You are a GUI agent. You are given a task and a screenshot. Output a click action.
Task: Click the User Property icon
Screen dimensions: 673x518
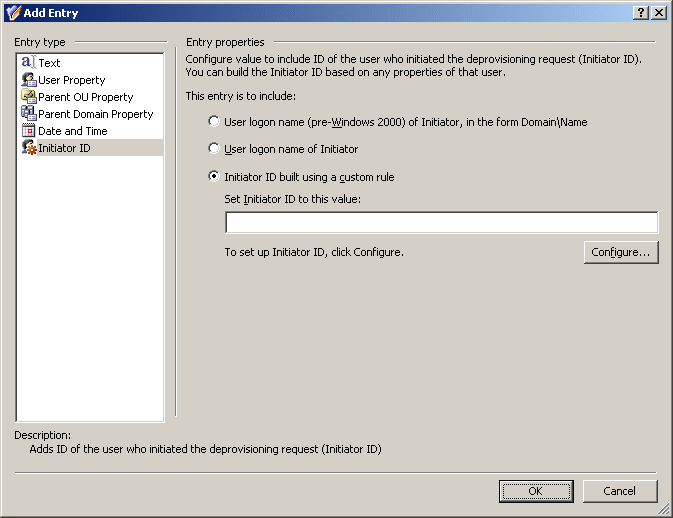coord(29,80)
